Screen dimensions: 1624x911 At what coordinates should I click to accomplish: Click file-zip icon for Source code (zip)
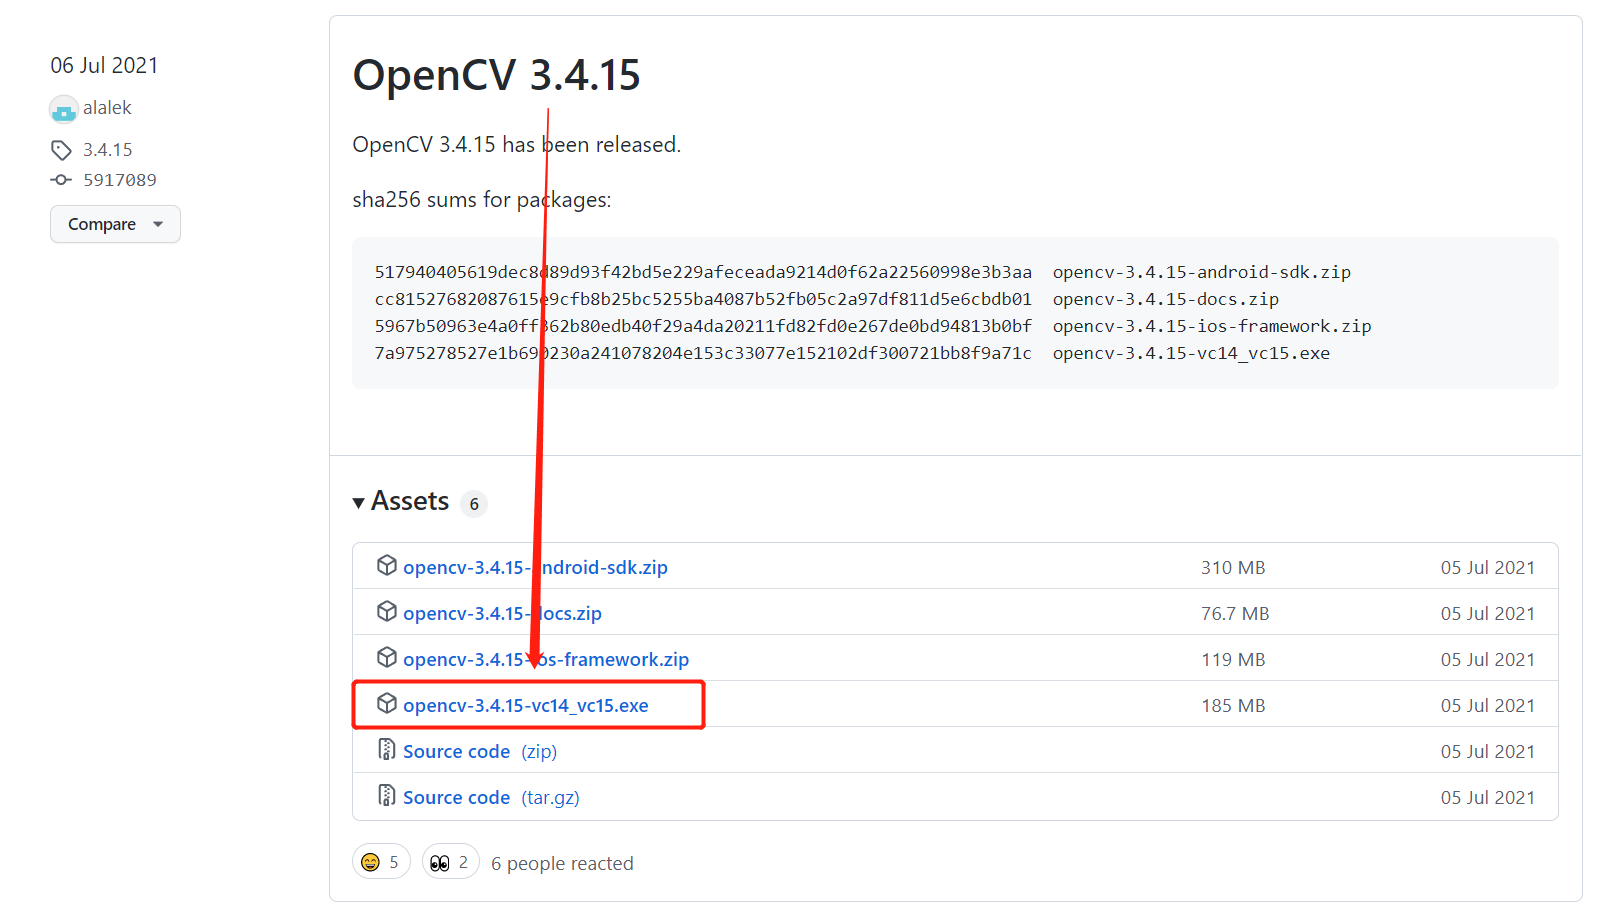click(387, 750)
